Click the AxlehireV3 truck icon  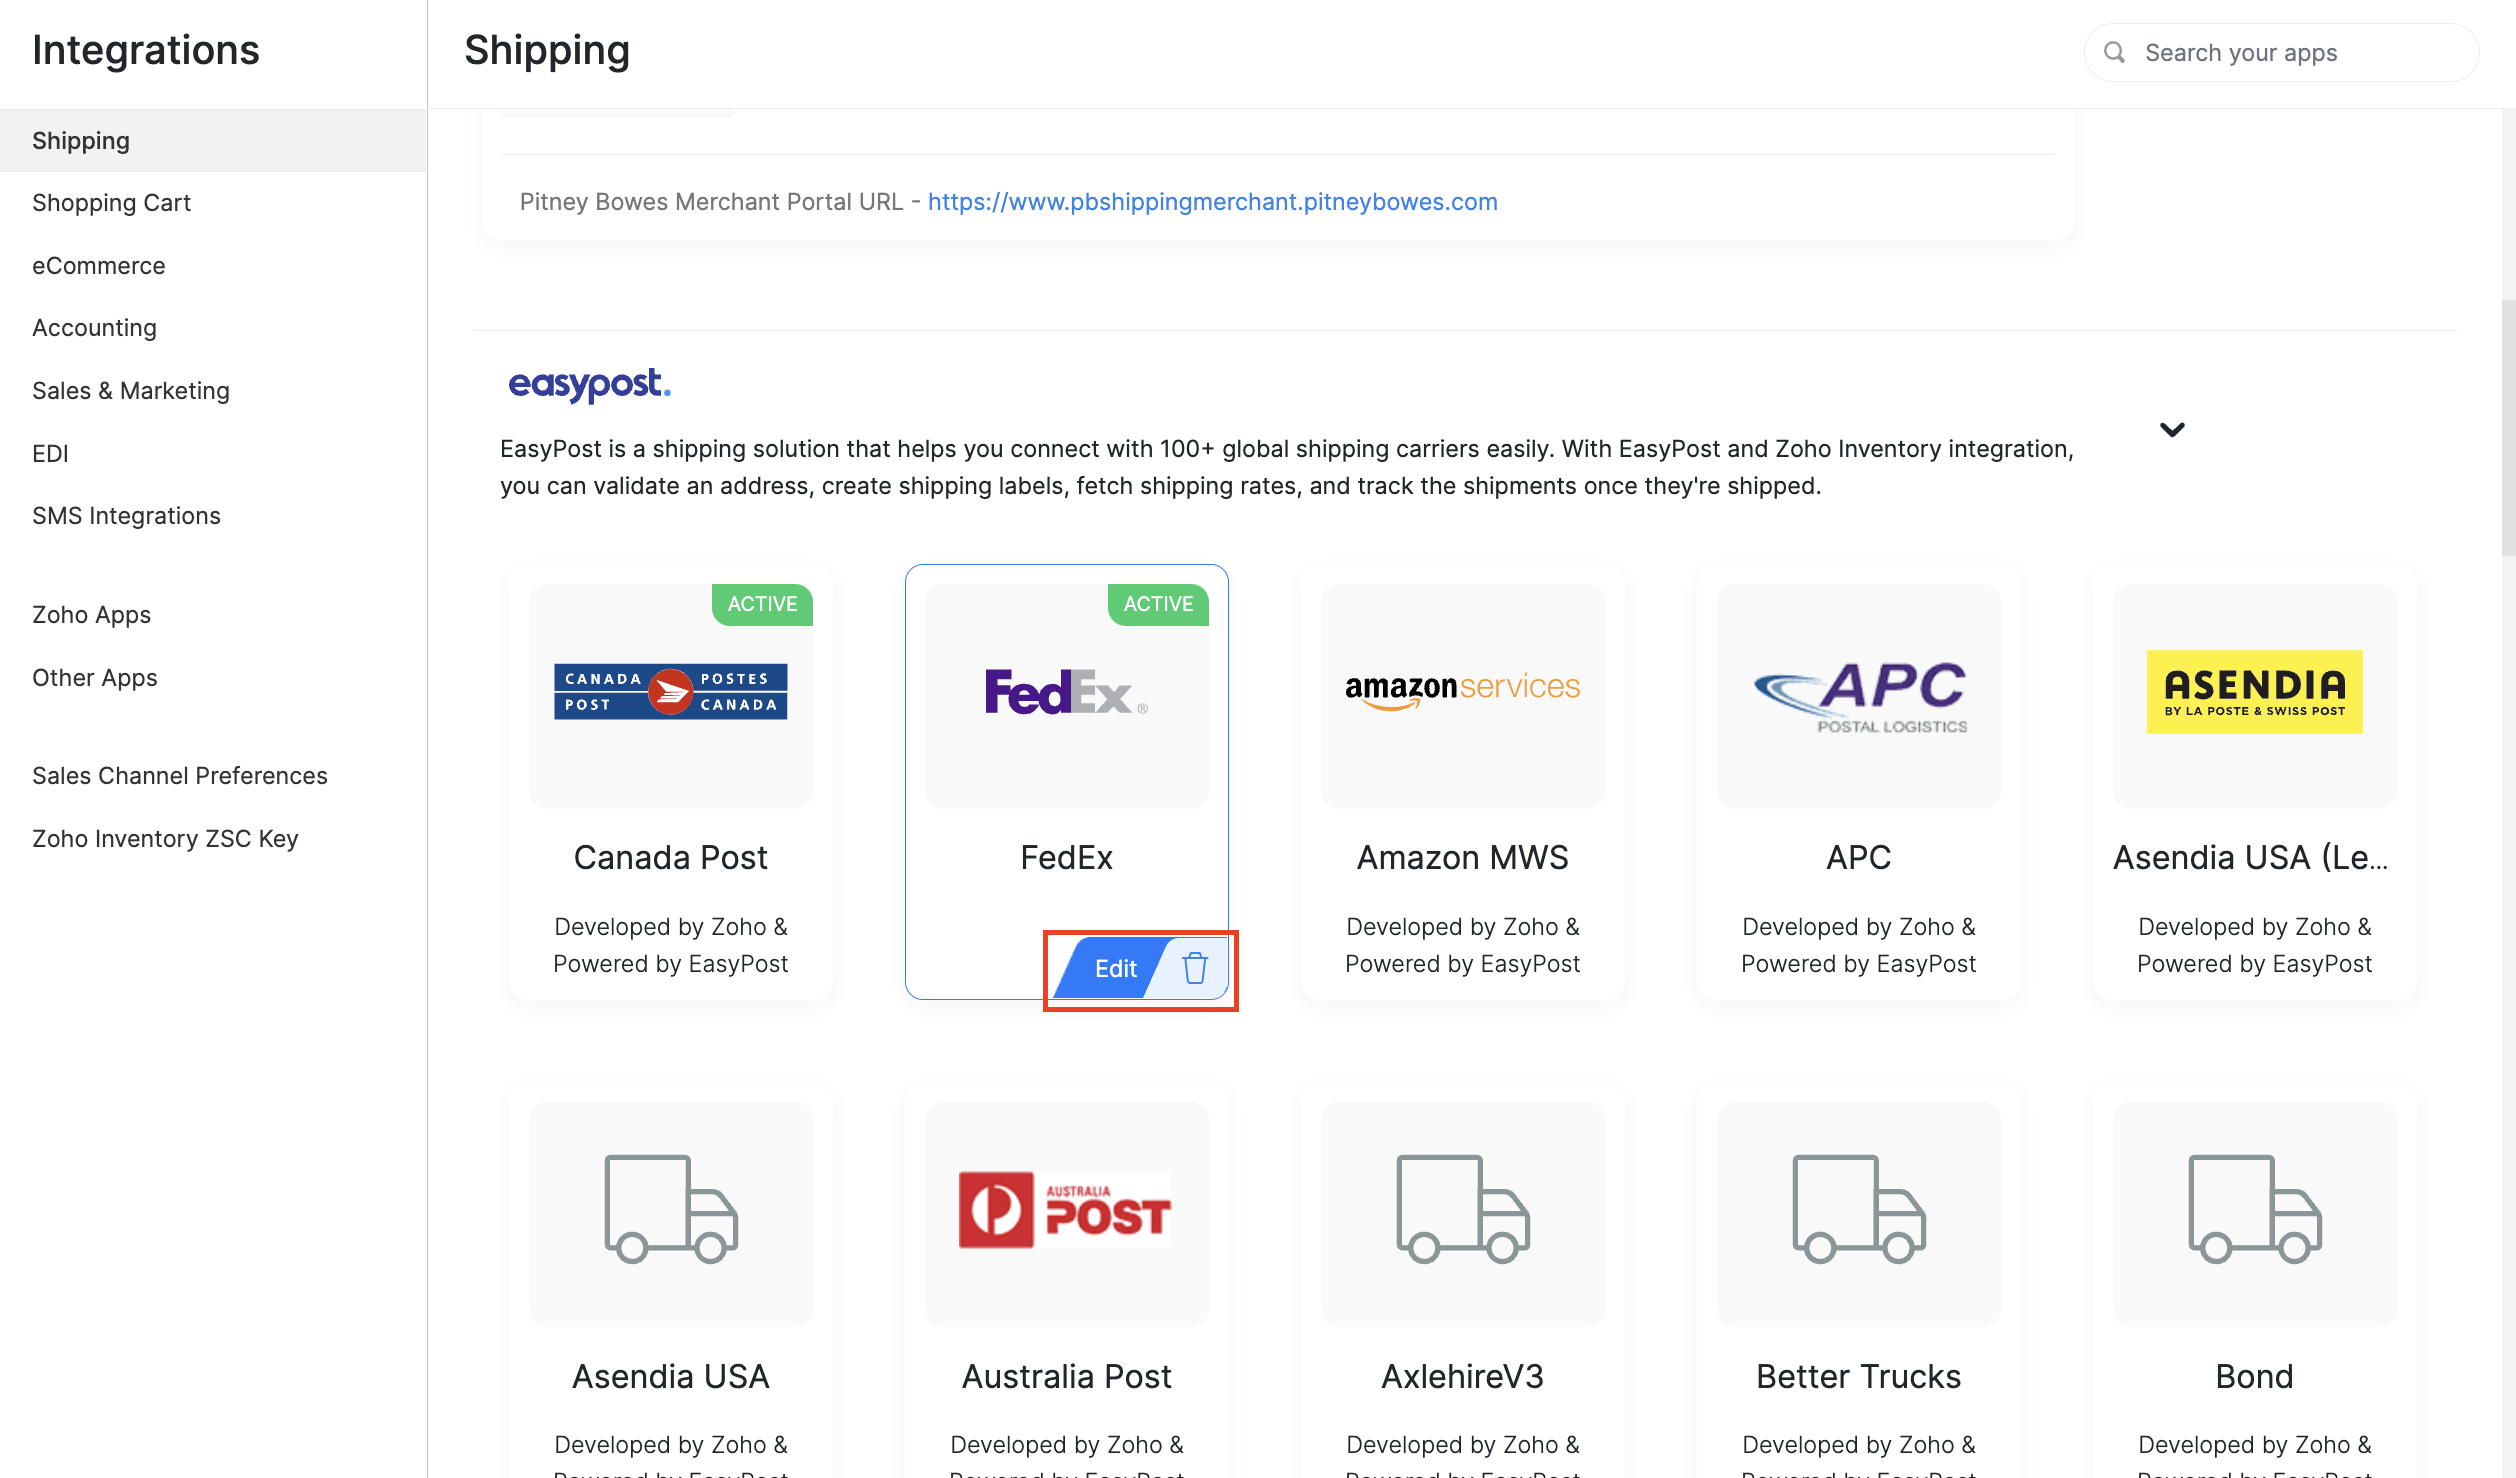pyautogui.click(x=1462, y=1210)
